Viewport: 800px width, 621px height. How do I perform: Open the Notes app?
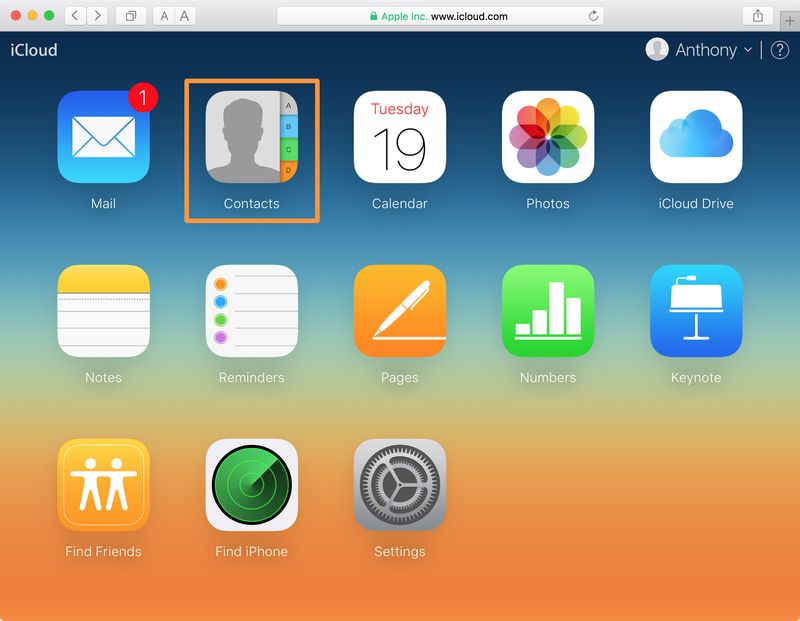104,311
